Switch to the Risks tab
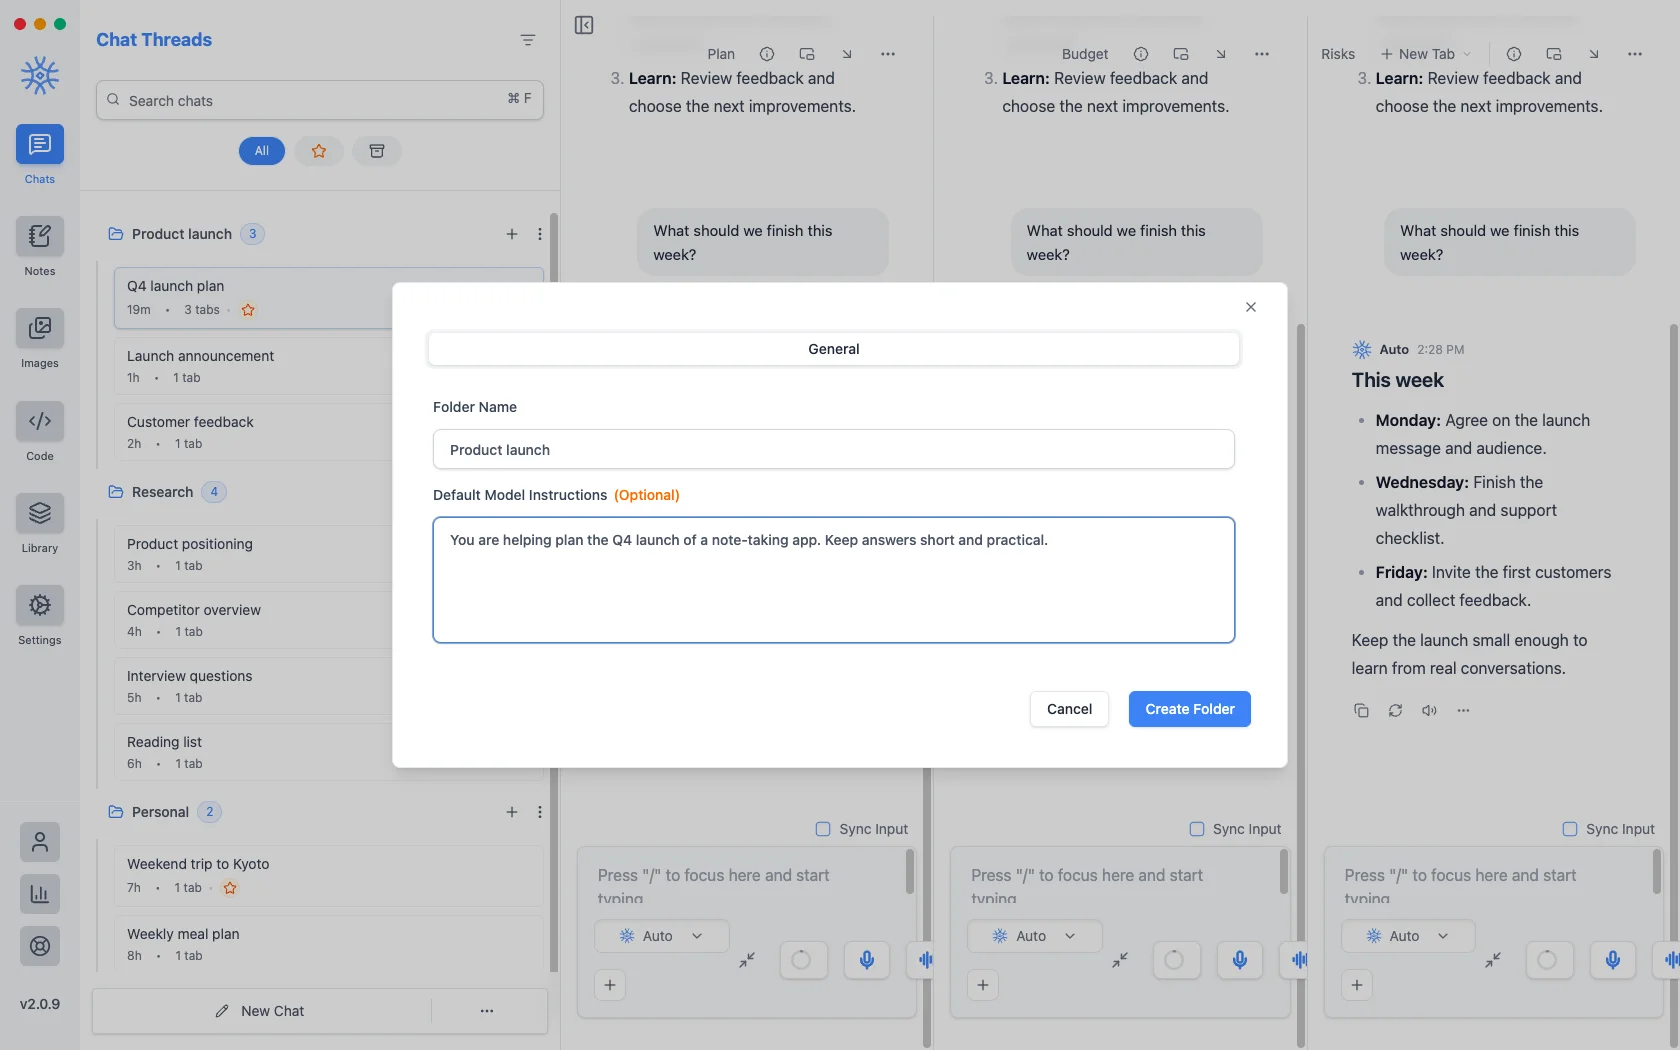The image size is (1680, 1050). [1337, 54]
